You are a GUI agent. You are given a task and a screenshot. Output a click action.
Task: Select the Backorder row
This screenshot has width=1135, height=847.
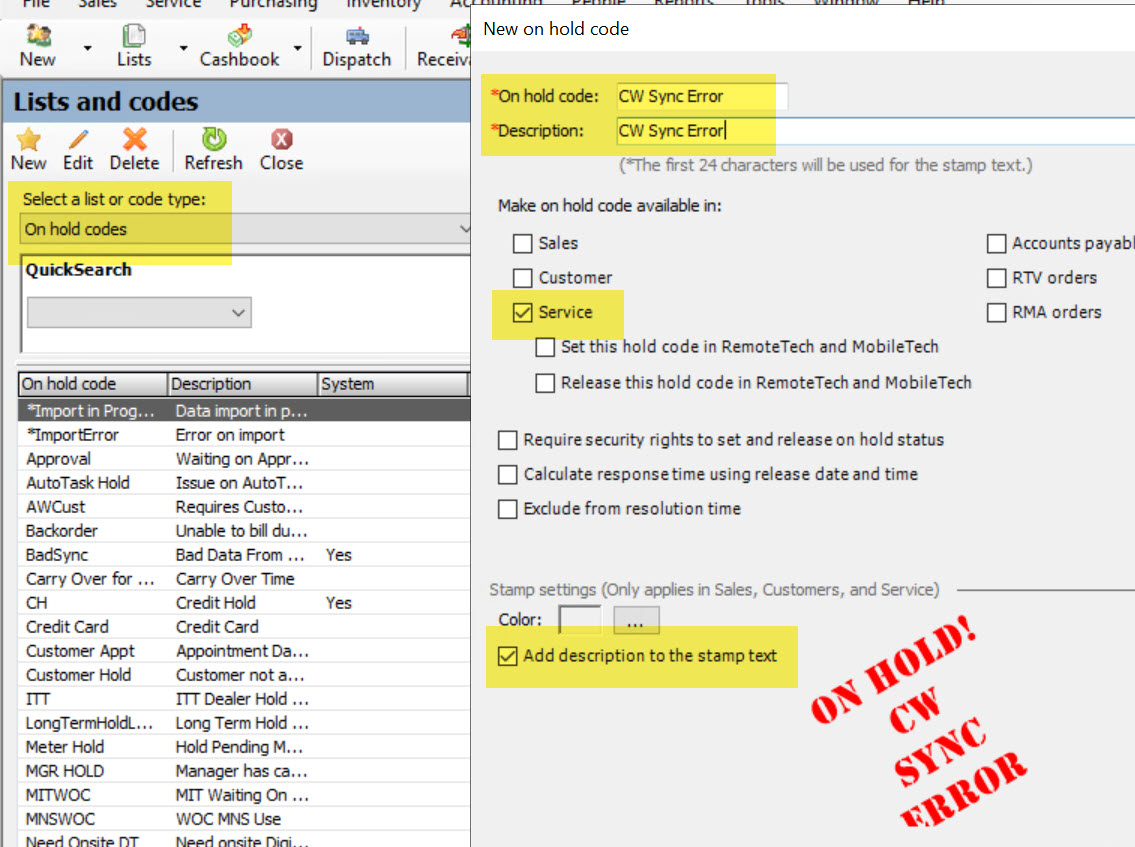pos(244,531)
